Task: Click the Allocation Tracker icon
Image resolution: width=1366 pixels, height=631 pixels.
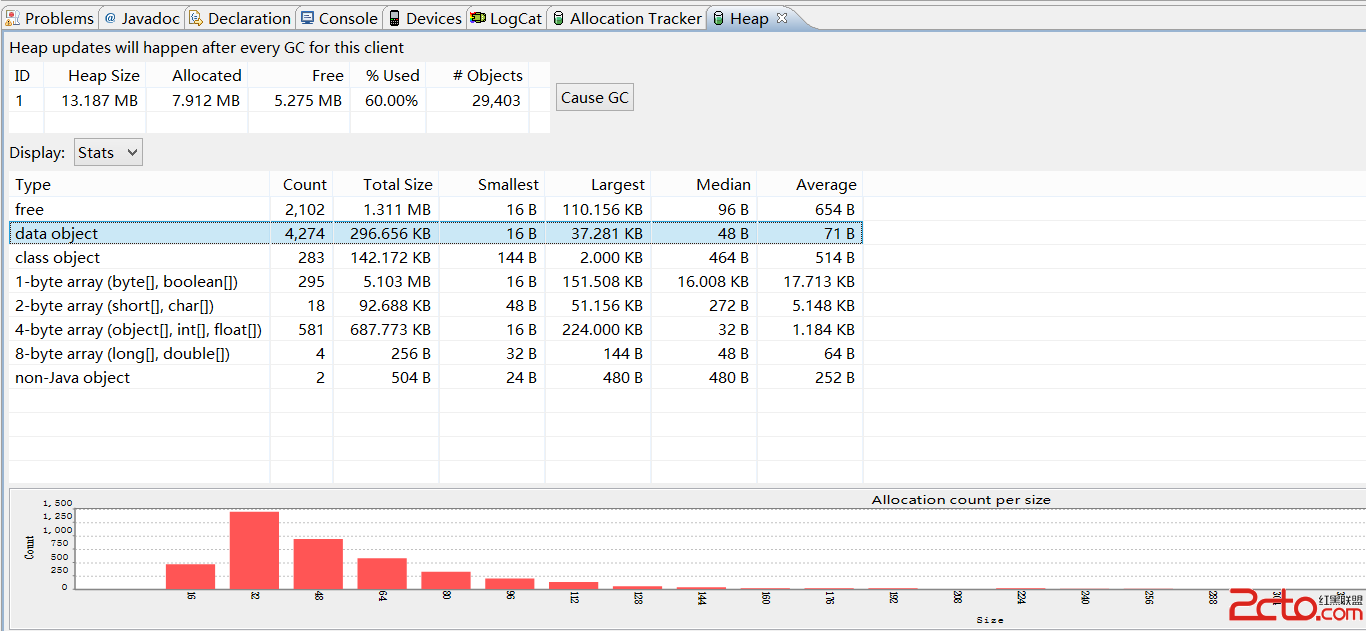Action: [559, 18]
